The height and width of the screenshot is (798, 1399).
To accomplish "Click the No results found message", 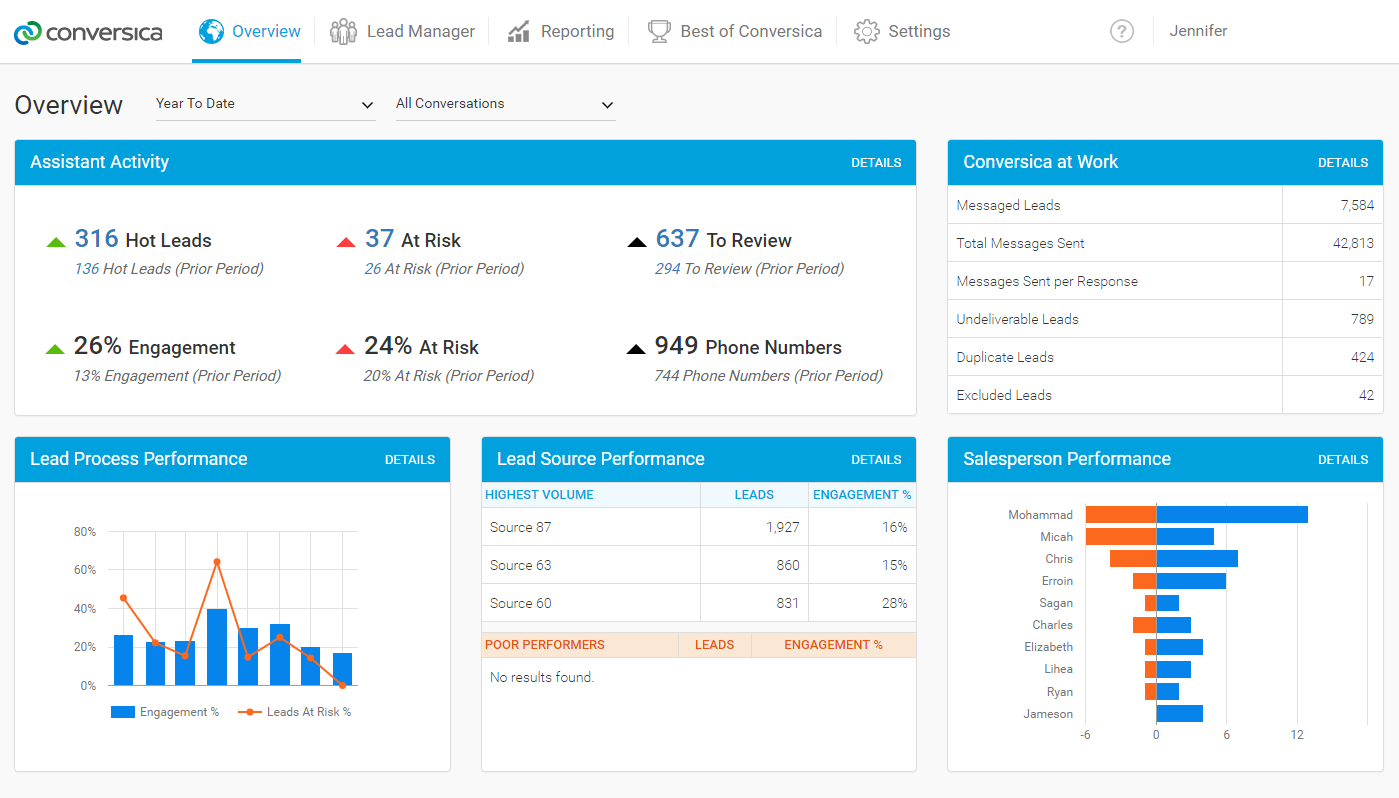I will click(542, 677).
